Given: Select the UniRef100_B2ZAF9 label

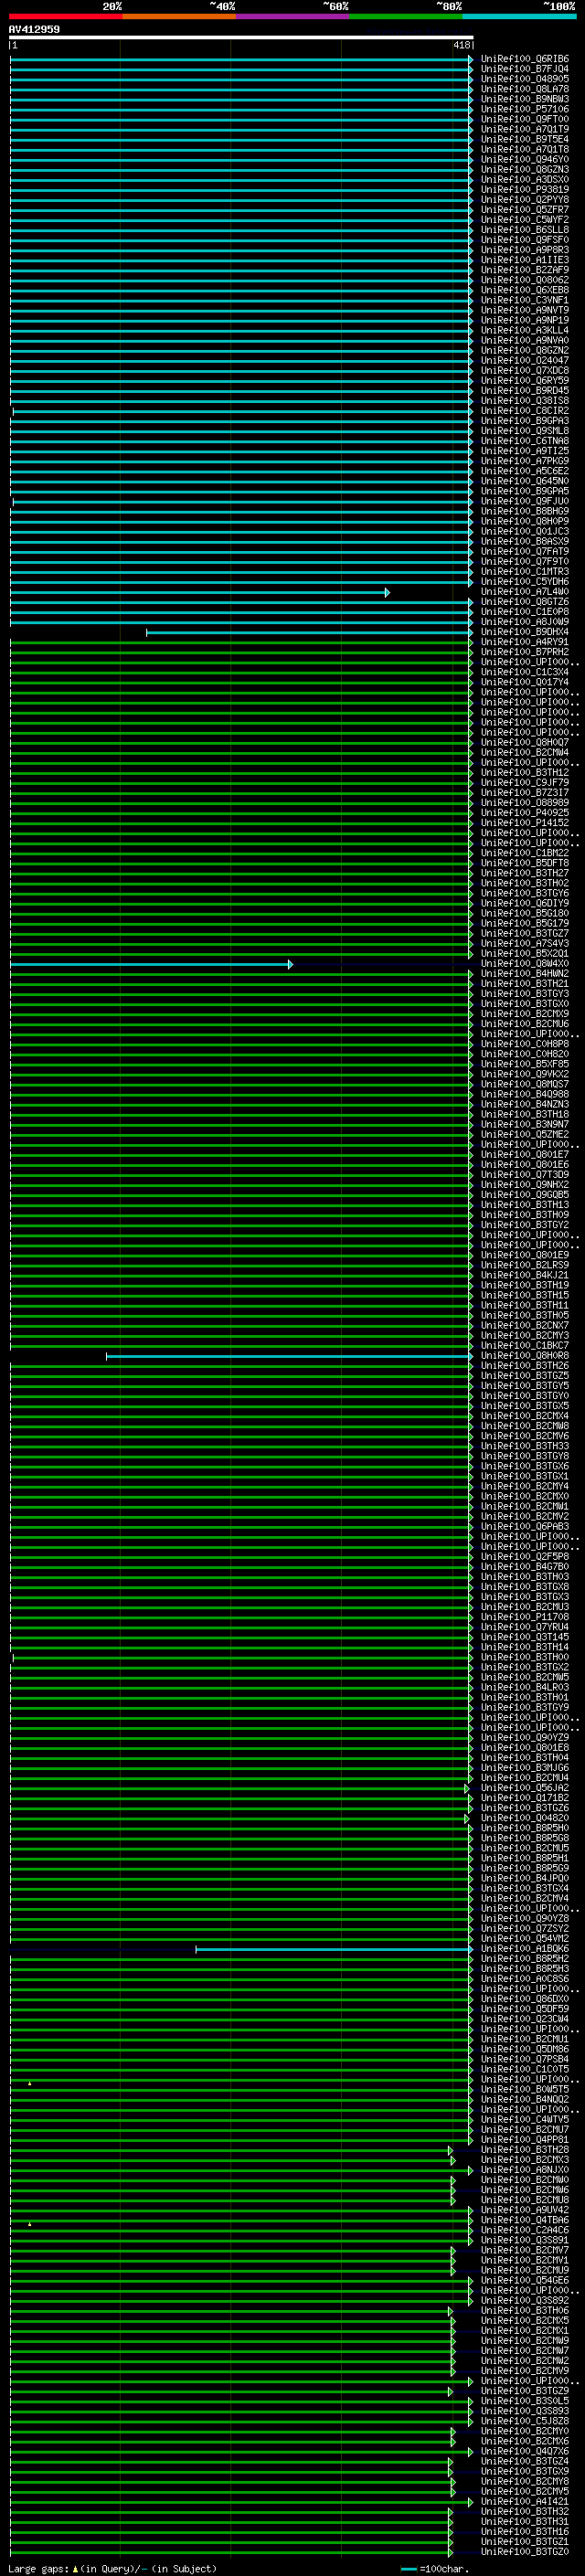Looking at the screenshot, I should click(x=525, y=270).
